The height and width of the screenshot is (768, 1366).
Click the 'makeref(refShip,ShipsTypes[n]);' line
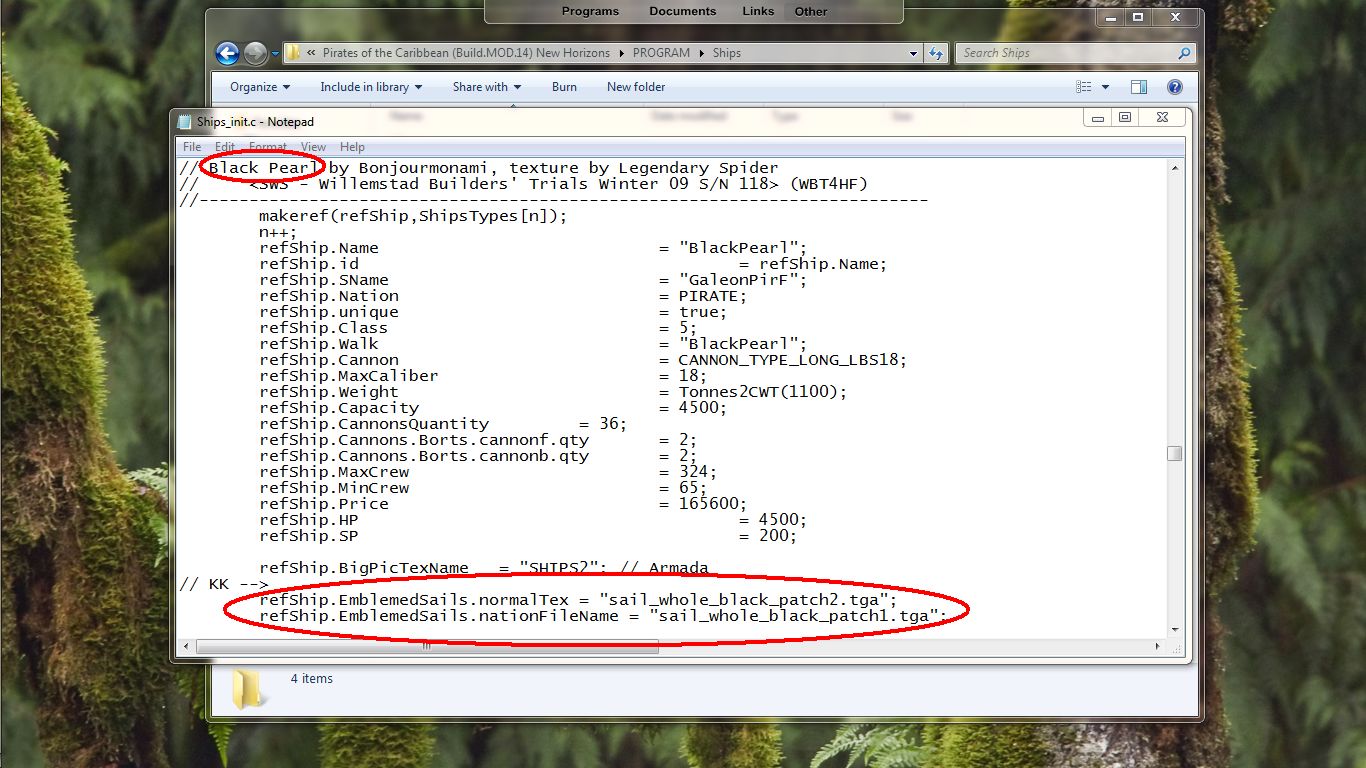[413, 216]
